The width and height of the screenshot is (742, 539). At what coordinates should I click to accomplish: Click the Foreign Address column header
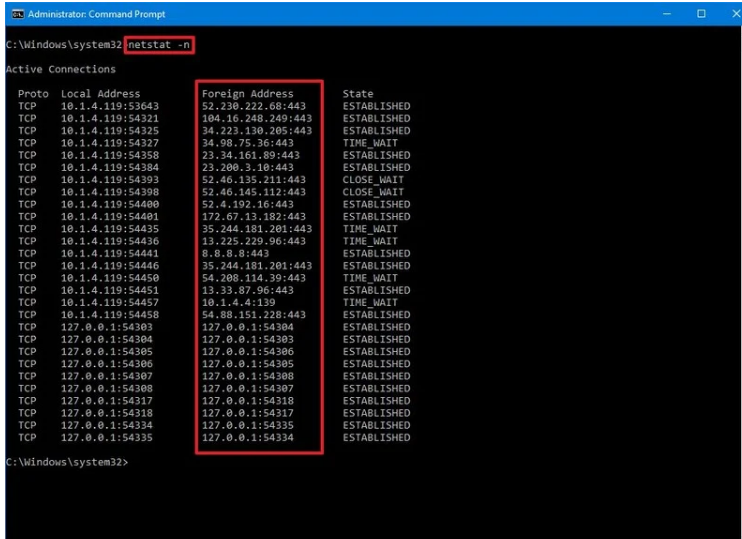click(247, 94)
